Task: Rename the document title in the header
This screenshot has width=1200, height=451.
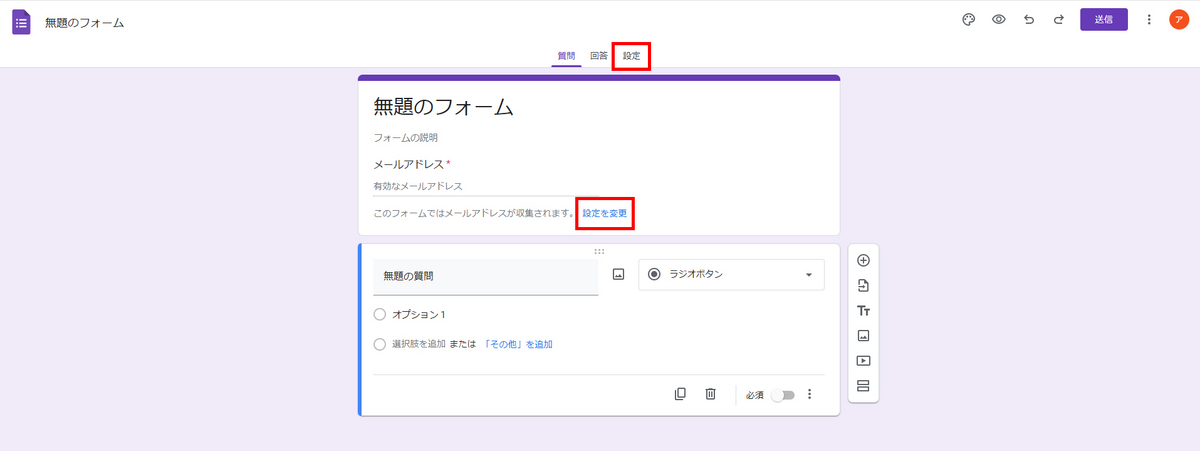Action: [x=85, y=22]
